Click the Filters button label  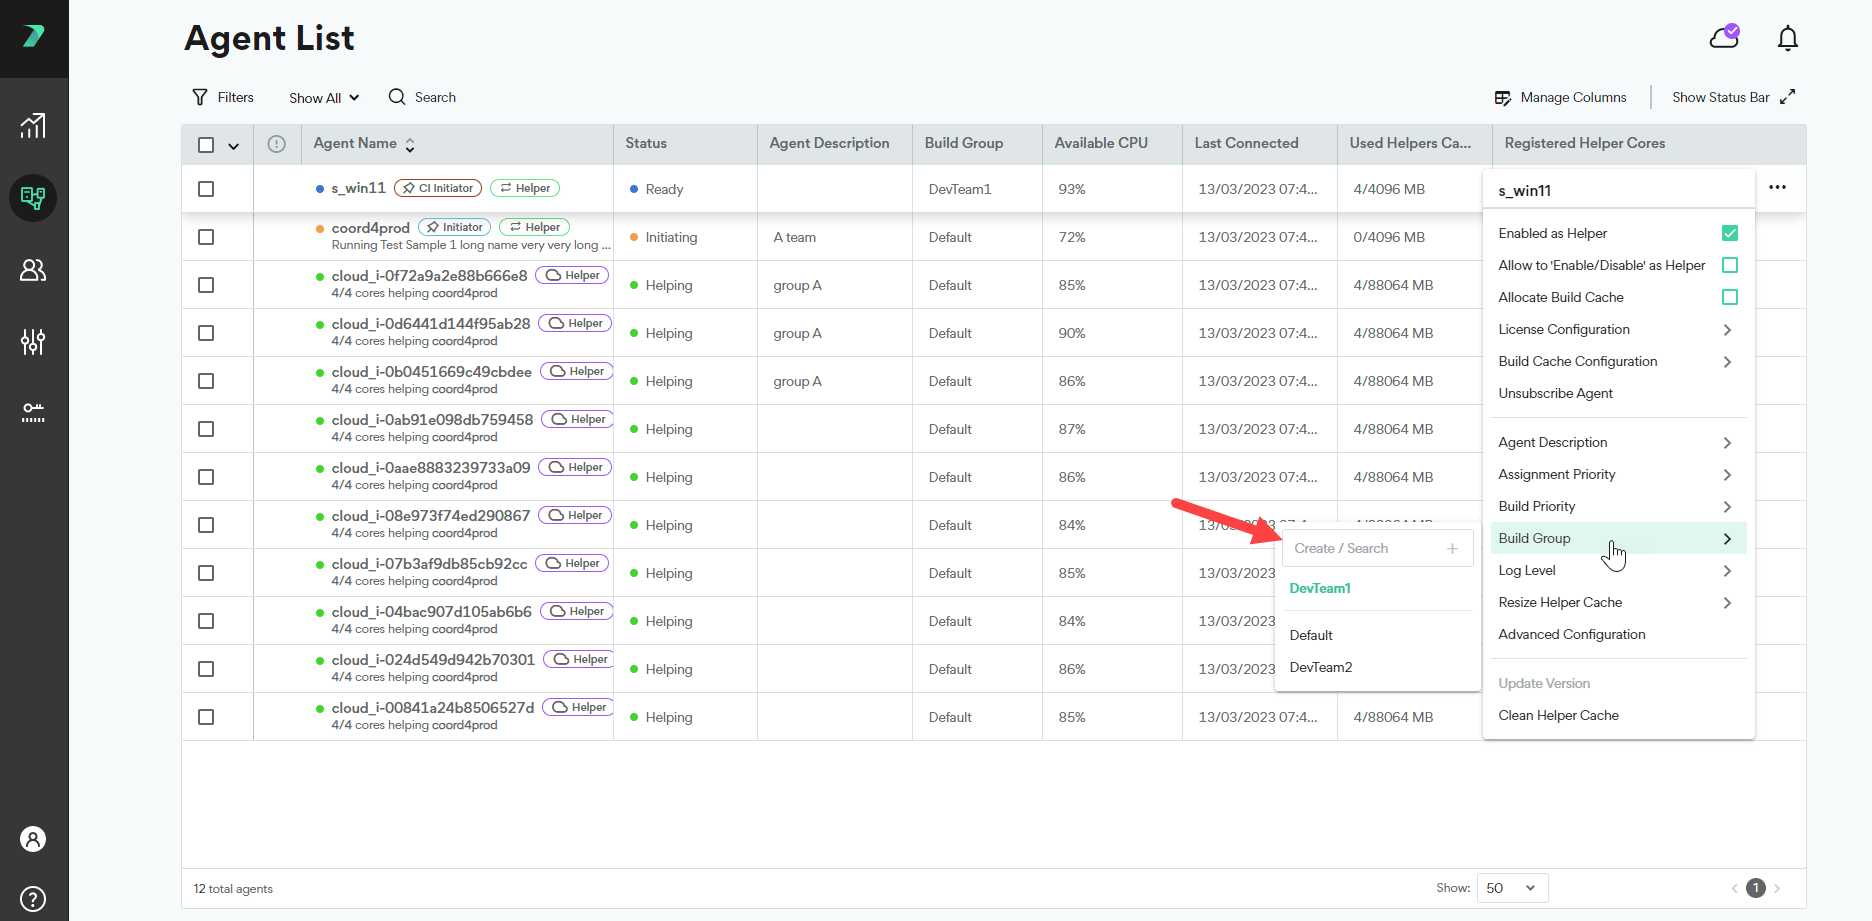point(236,97)
